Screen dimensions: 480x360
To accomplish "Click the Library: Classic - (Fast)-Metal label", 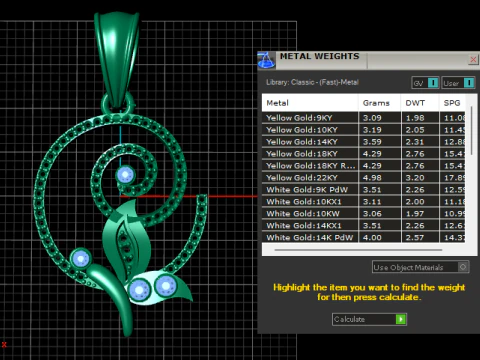I will coord(312,82).
